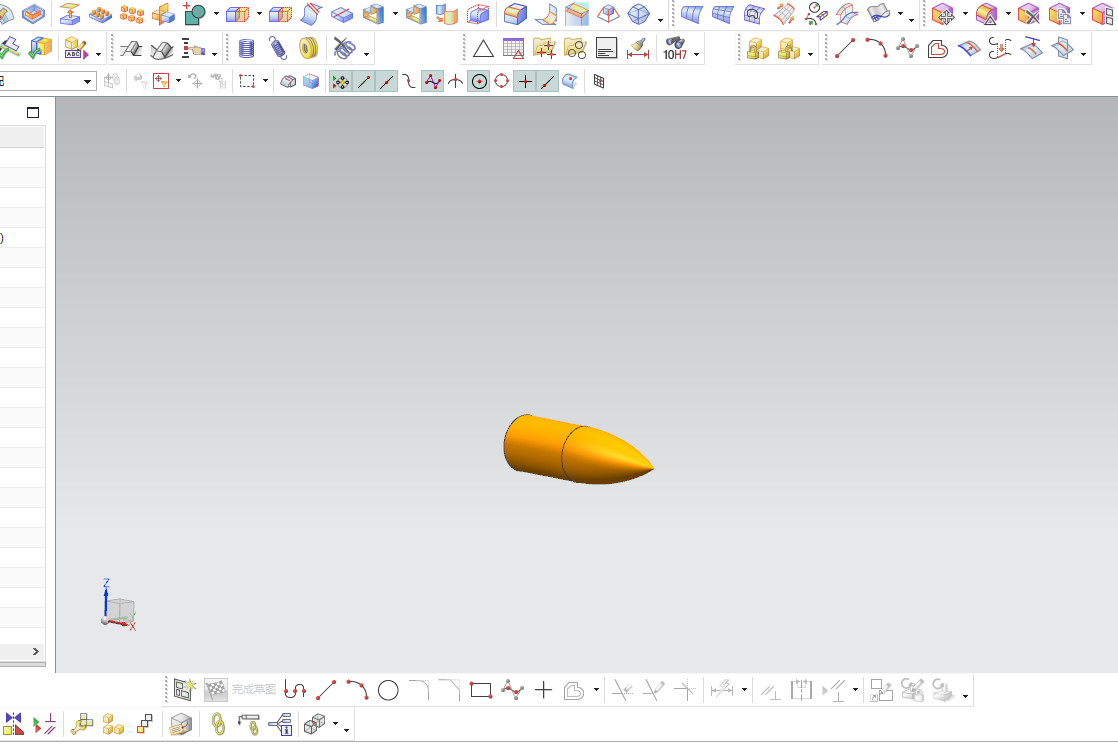This screenshot has height=744, width=1118.
Task: Click the navigator right scroll arrow
Action: (x=36, y=651)
